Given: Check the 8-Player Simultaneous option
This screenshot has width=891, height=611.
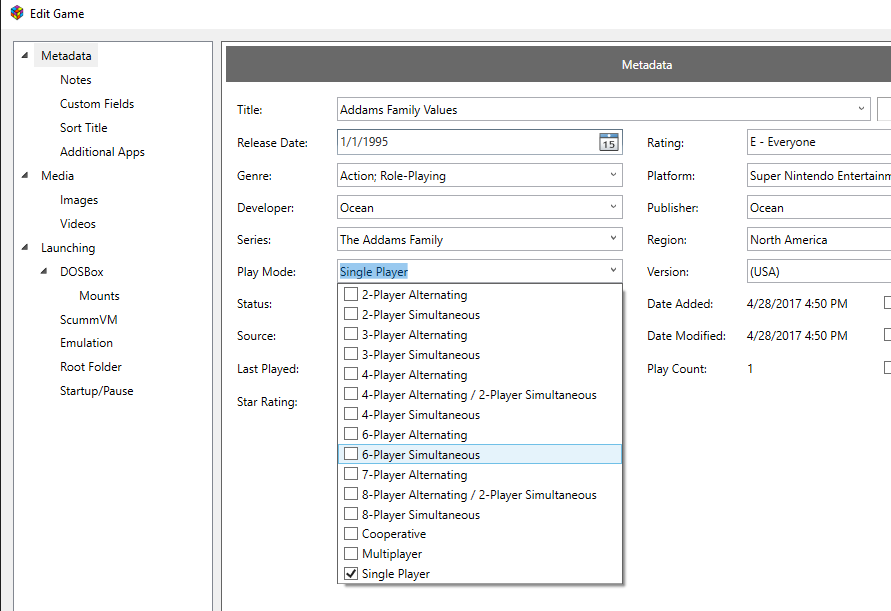Looking at the screenshot, I should [351, 514].
